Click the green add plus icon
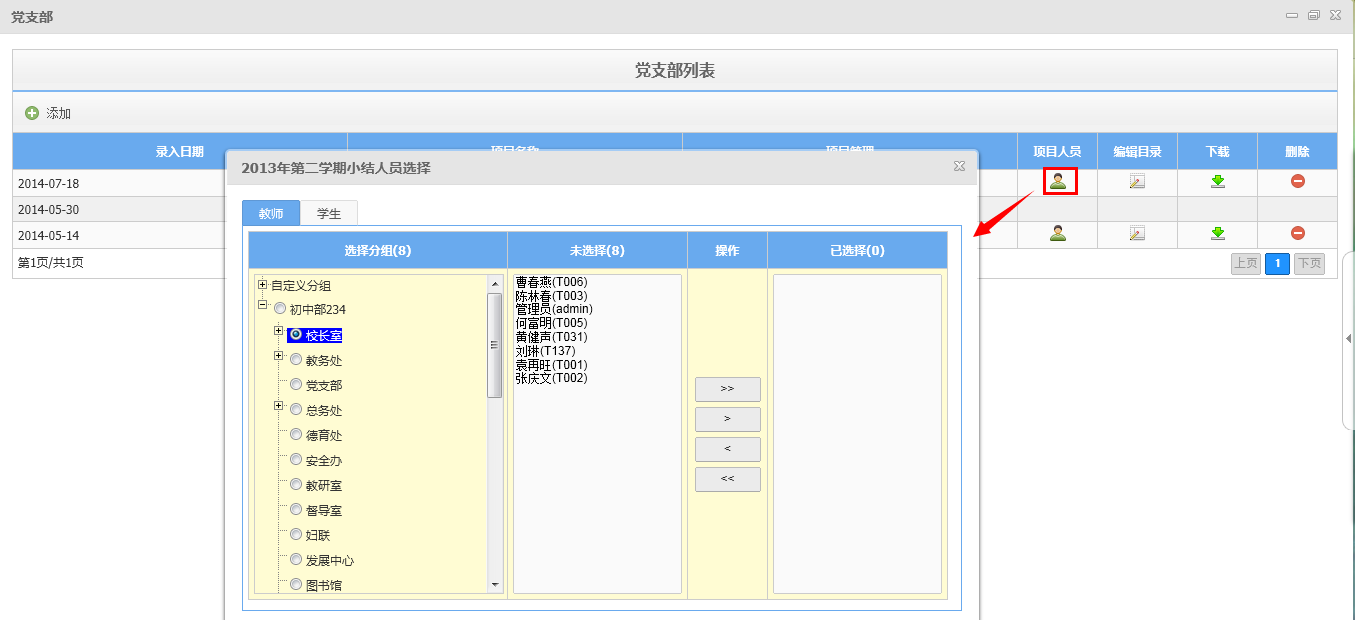1355x620 pixels. click(x=31, y=113)
